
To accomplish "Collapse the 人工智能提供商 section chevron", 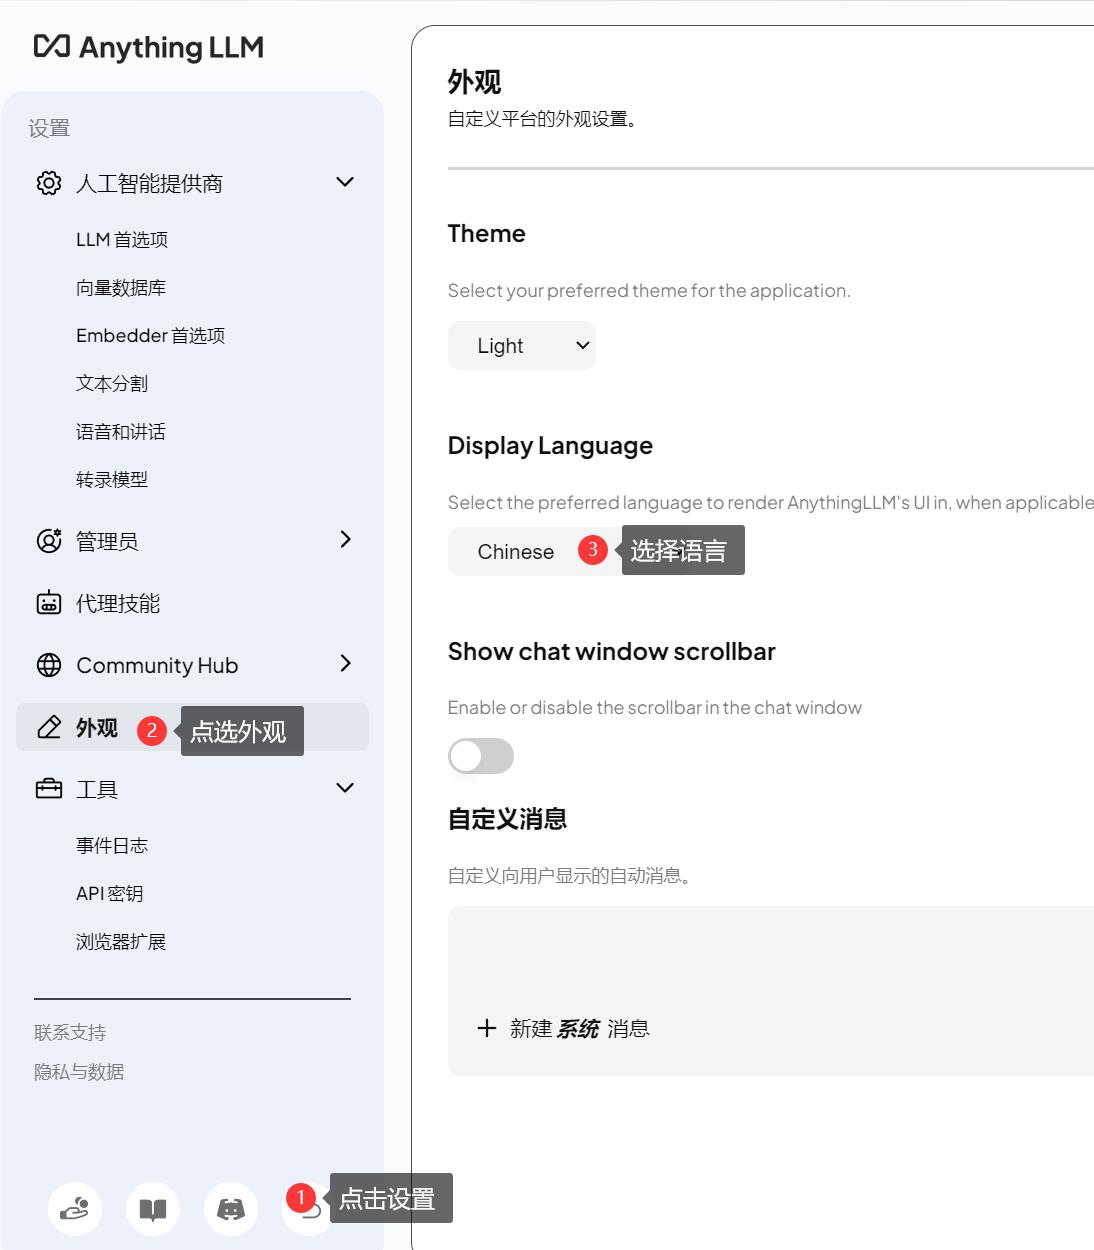I will coord(345,182).
